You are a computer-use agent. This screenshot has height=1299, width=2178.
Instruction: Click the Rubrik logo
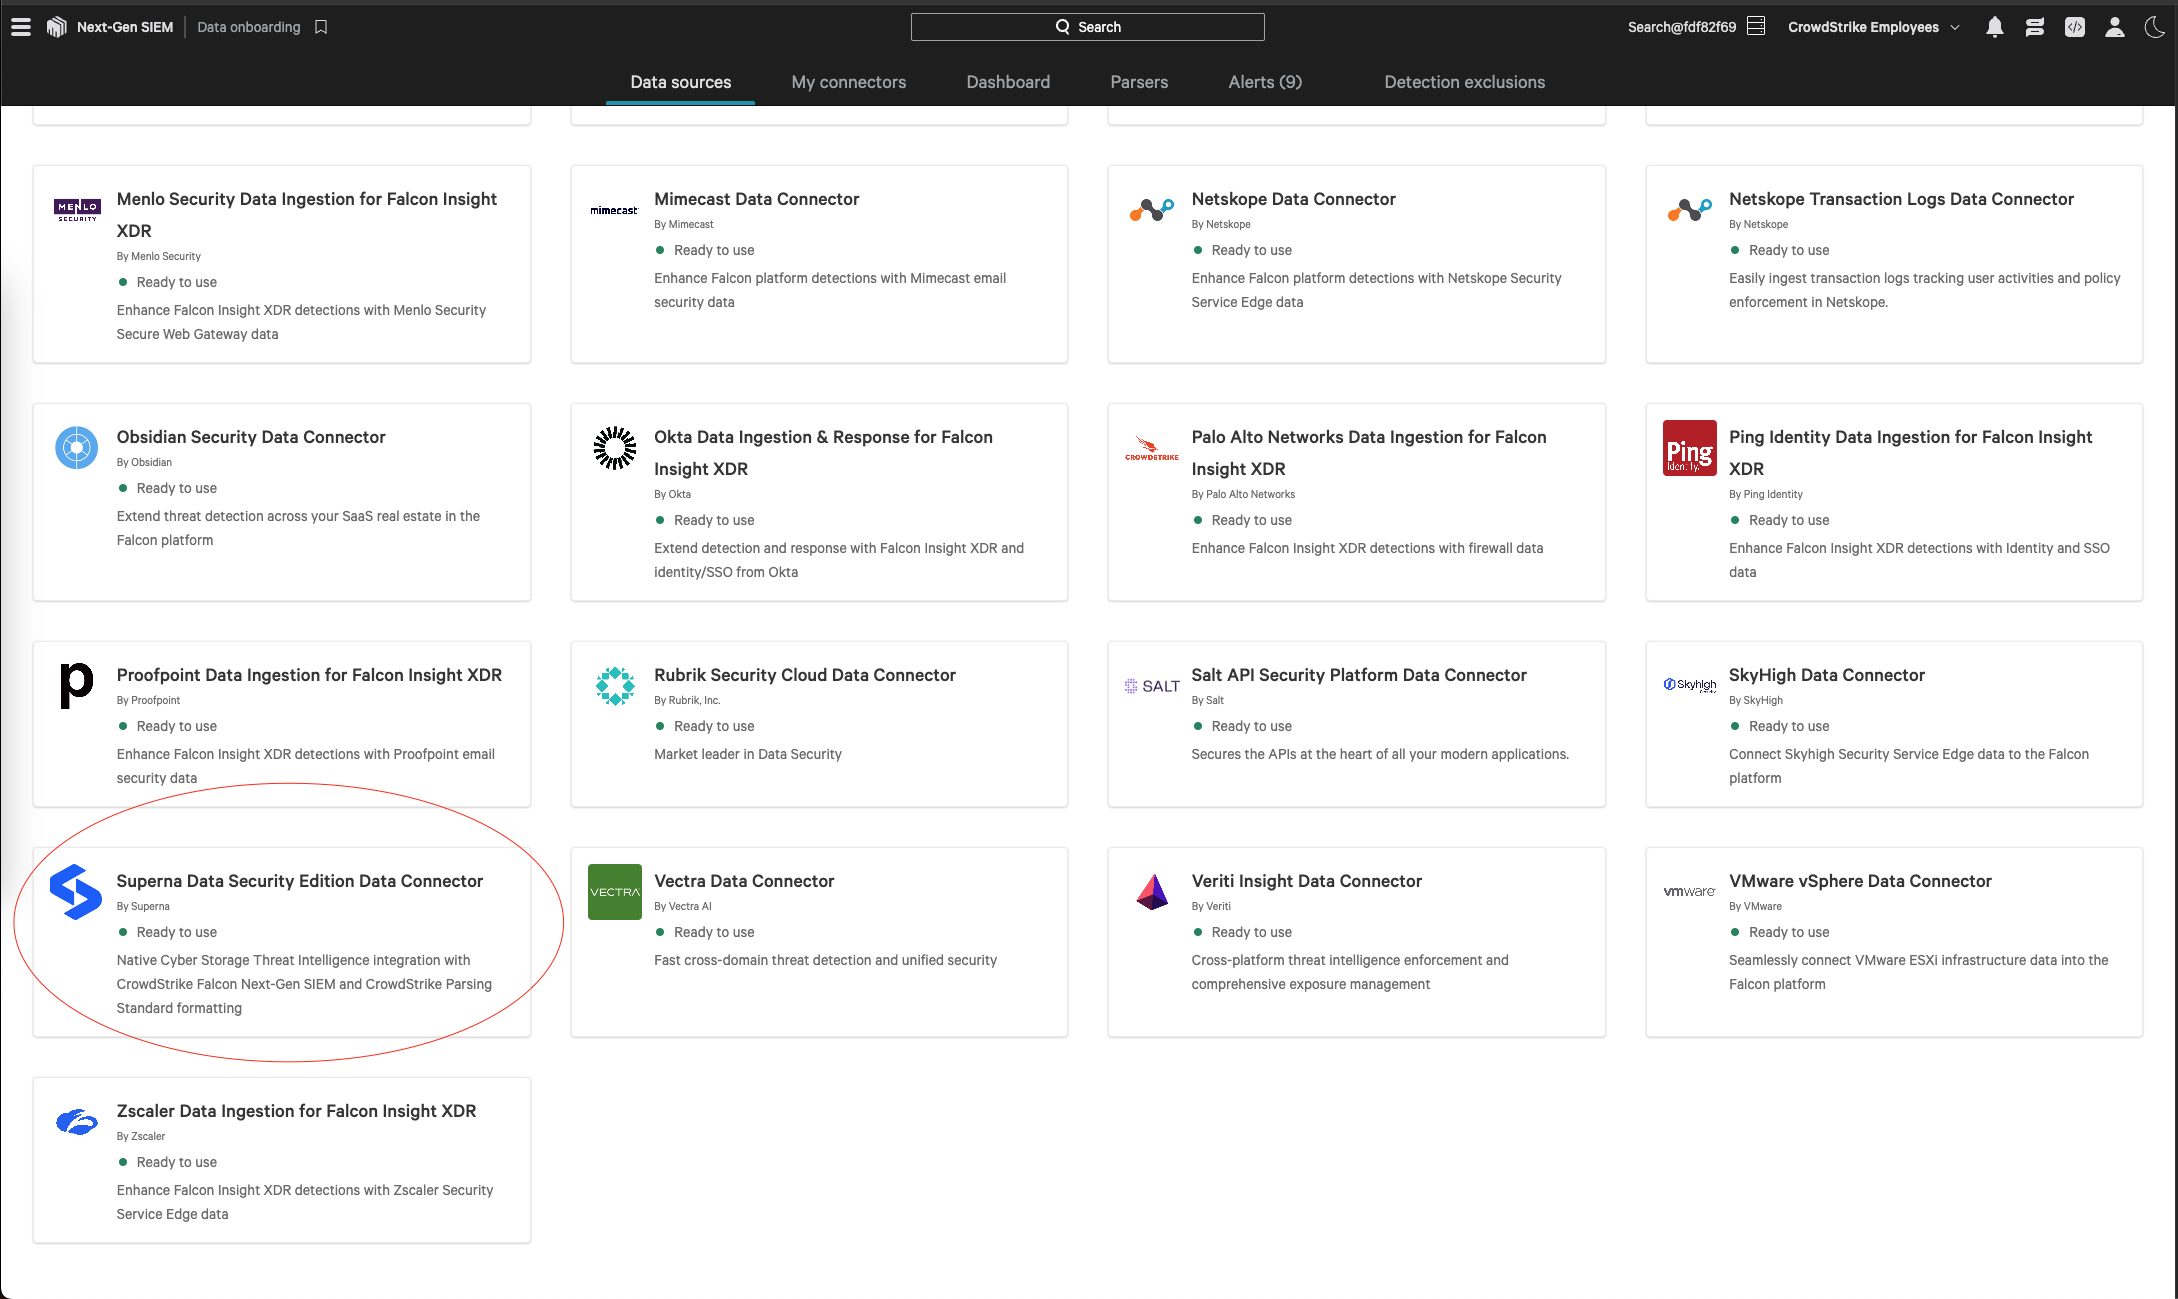pos(614,686)
